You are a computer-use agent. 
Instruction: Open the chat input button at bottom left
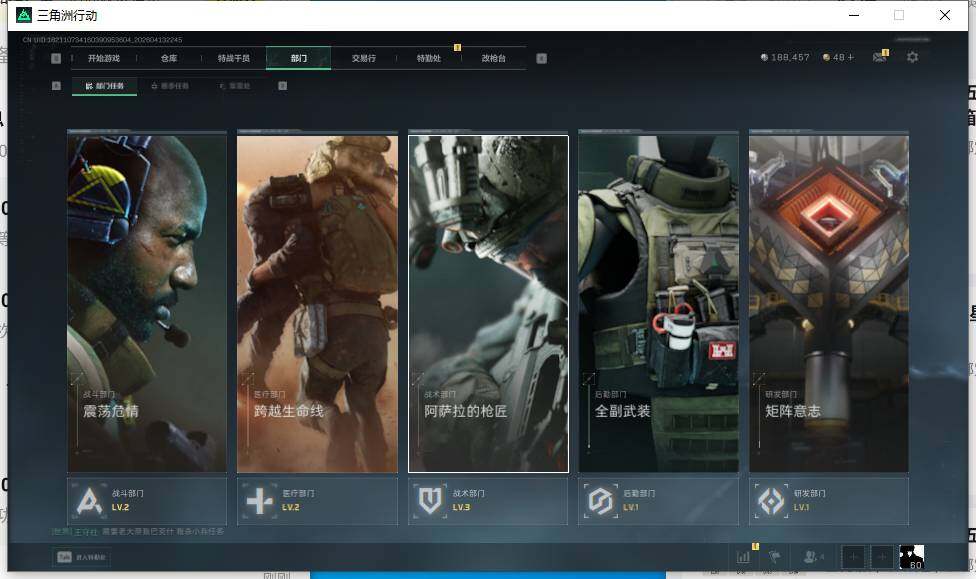click(x=82, y=557)
